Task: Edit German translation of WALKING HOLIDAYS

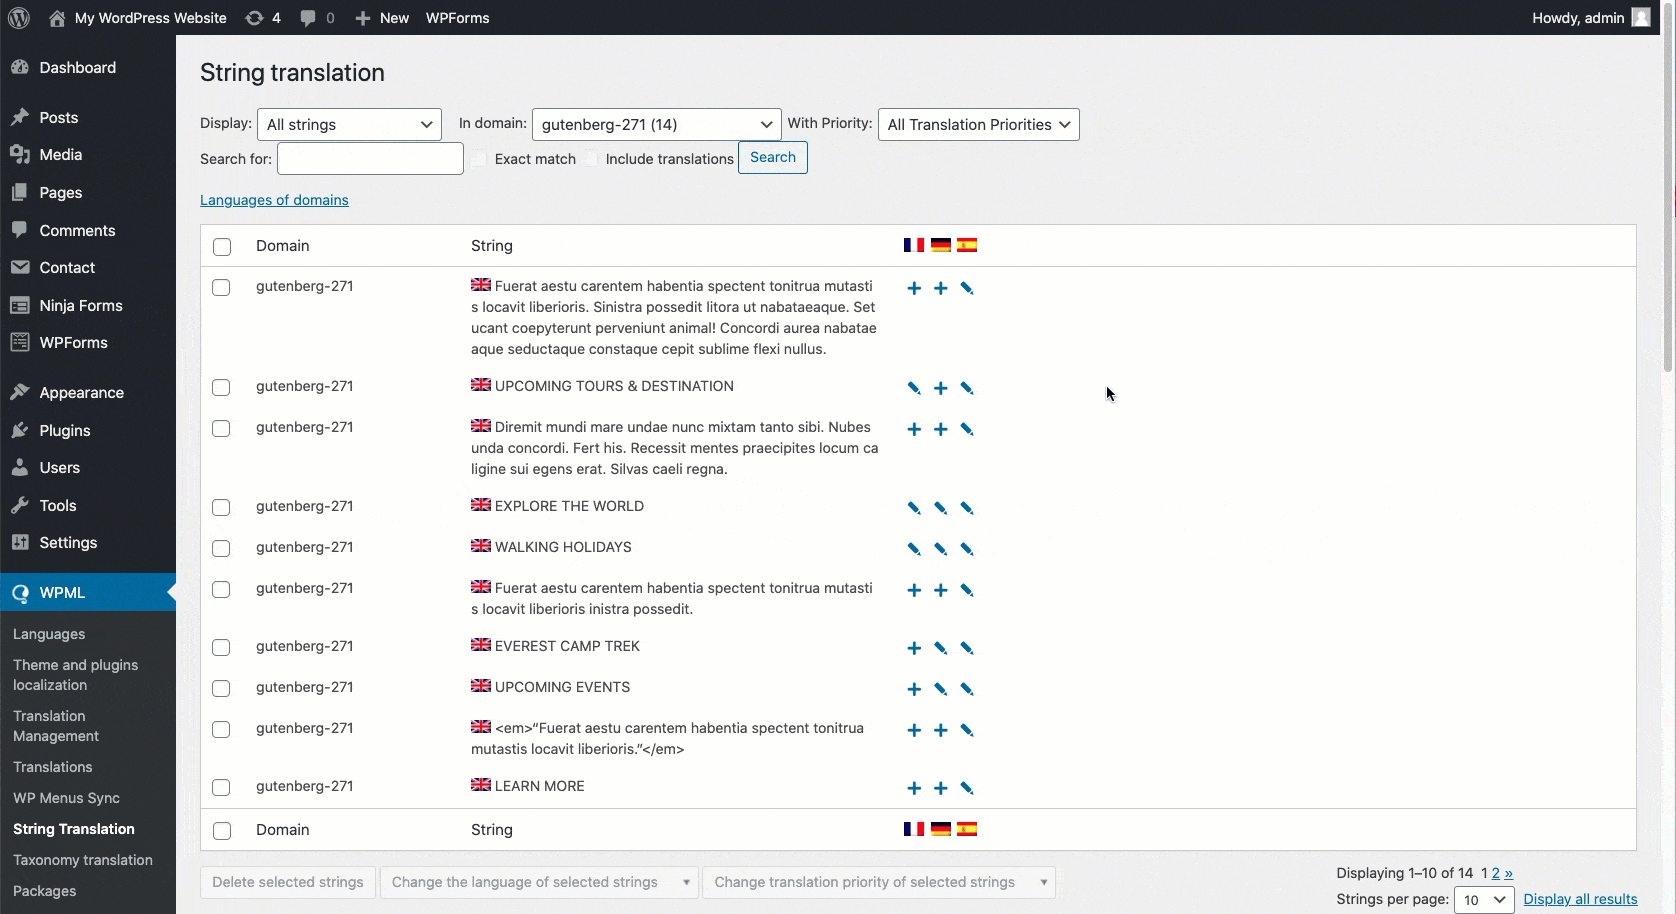Action: click(940, 549)
